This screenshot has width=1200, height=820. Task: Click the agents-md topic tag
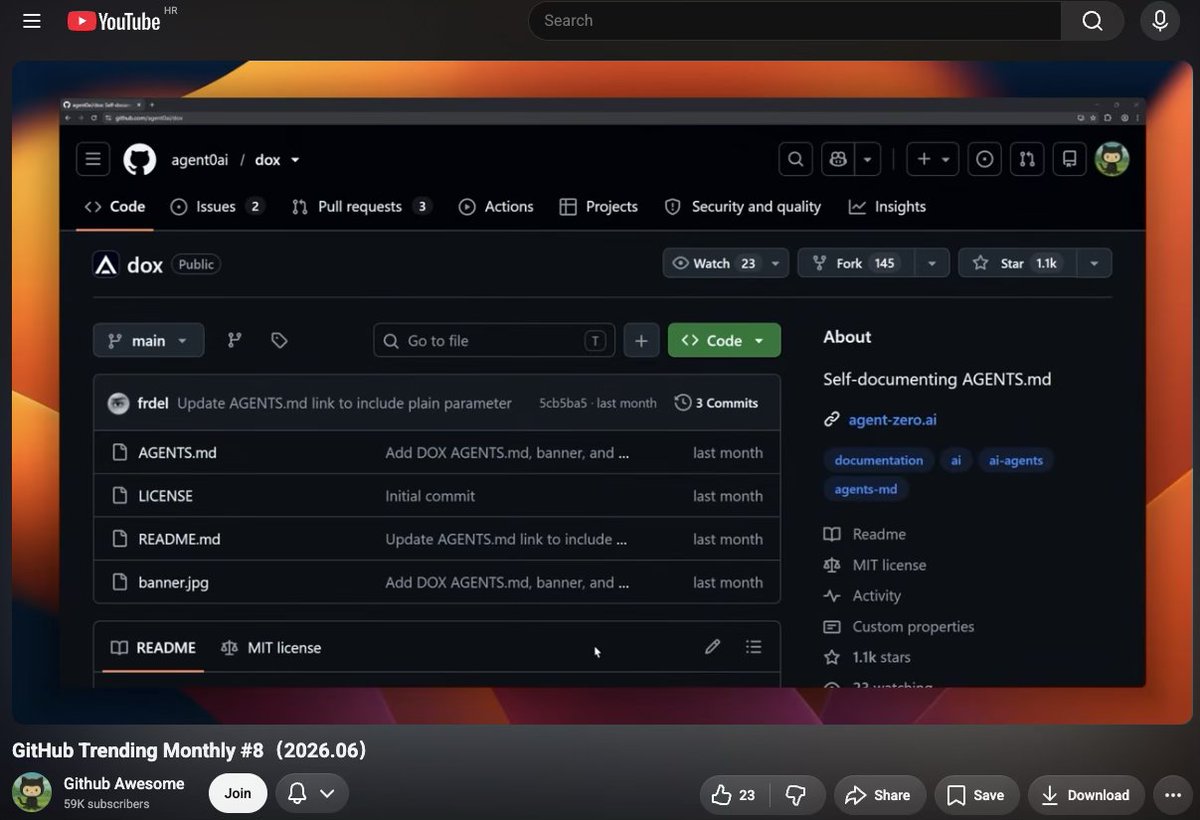tap(866, 489)
